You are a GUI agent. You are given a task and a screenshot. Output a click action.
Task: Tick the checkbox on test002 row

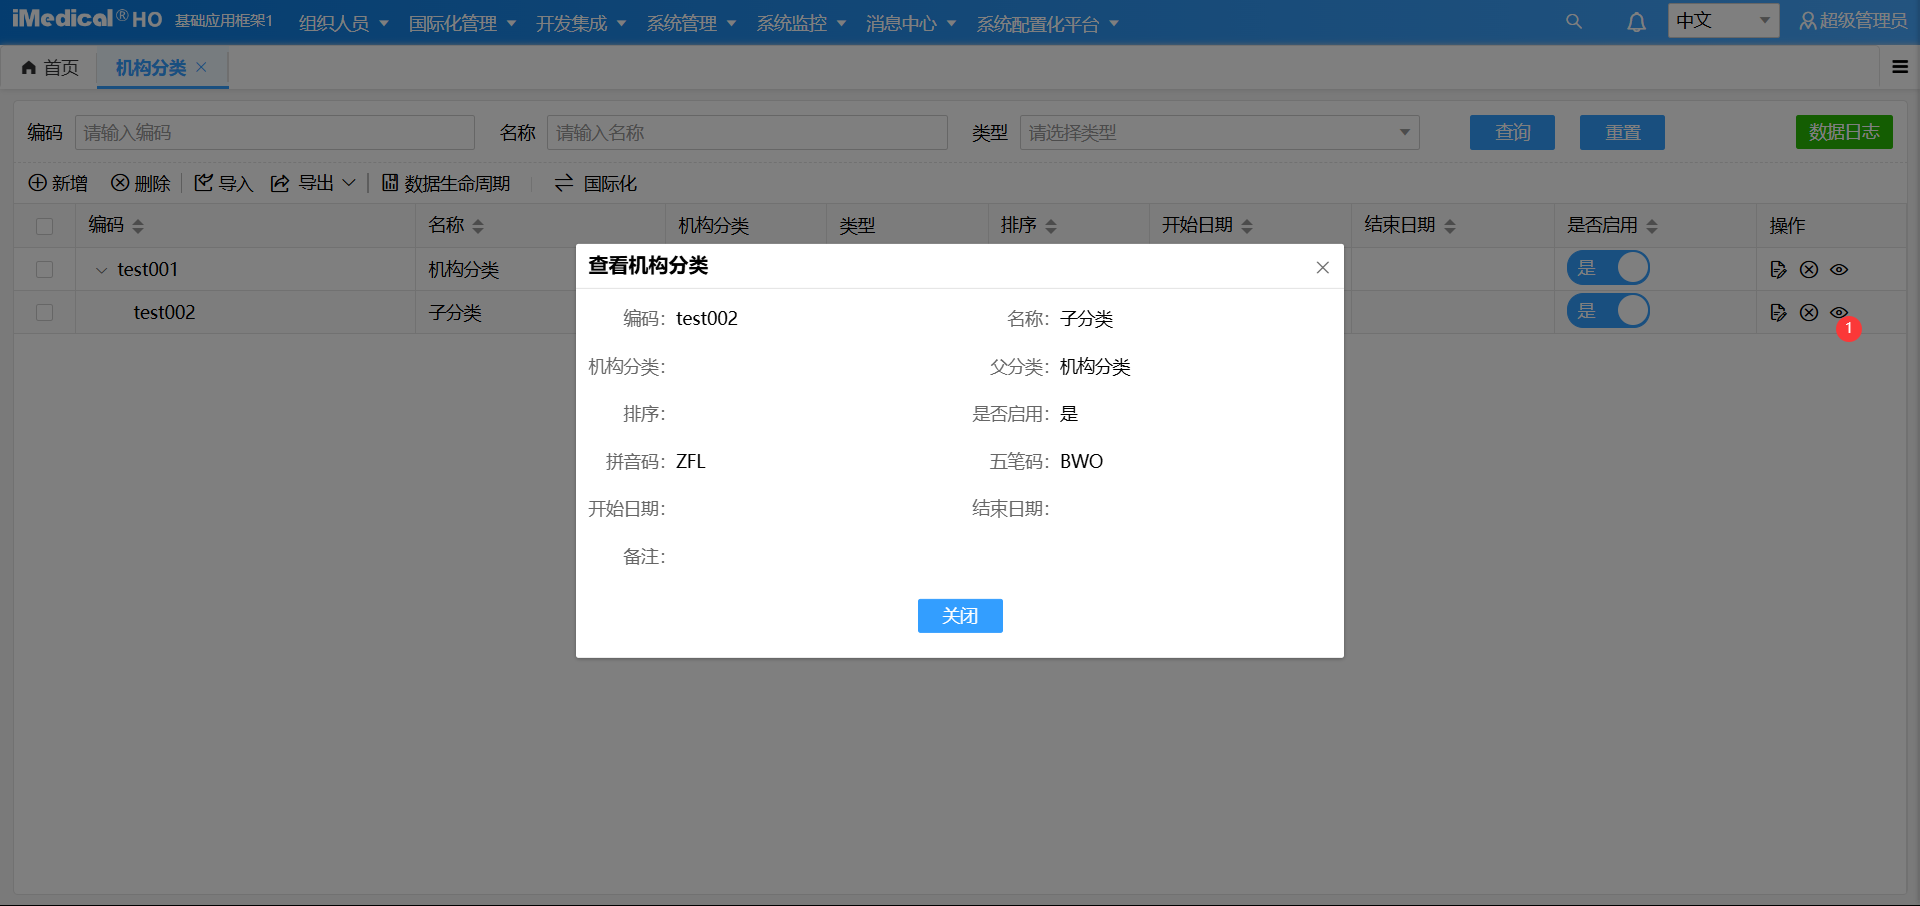pyautogui.click(x=44, y=312)
